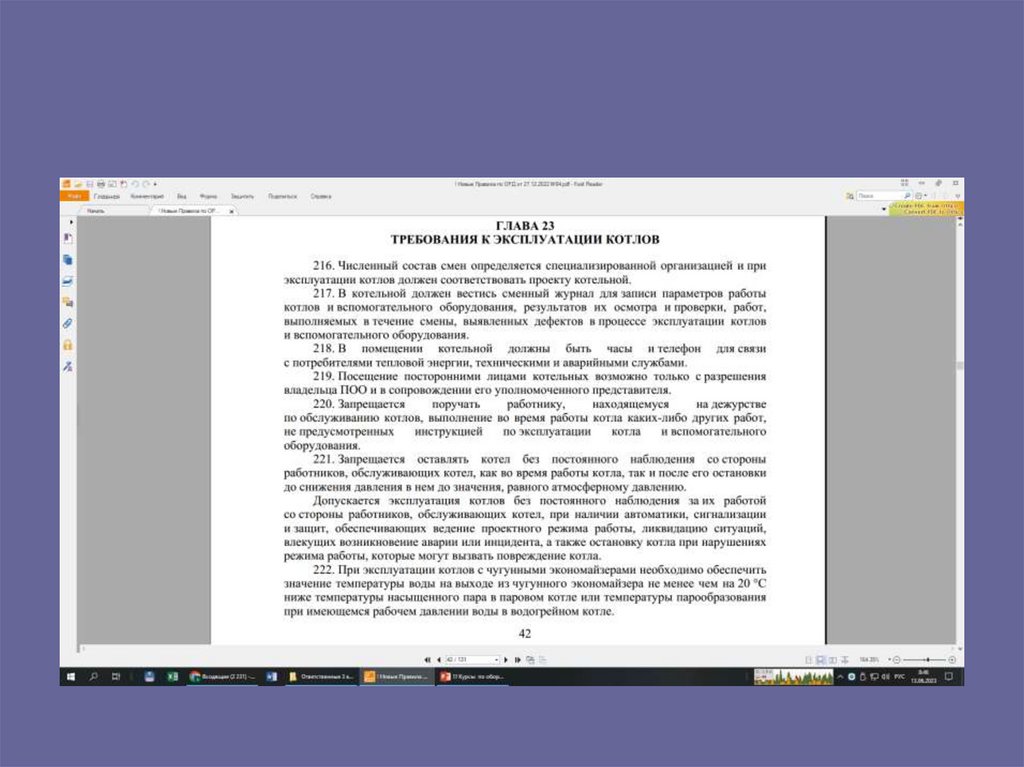Click the Print quick-access icon
The width and height of the screenshot is (1024, 767).
[x=101, y=184]
